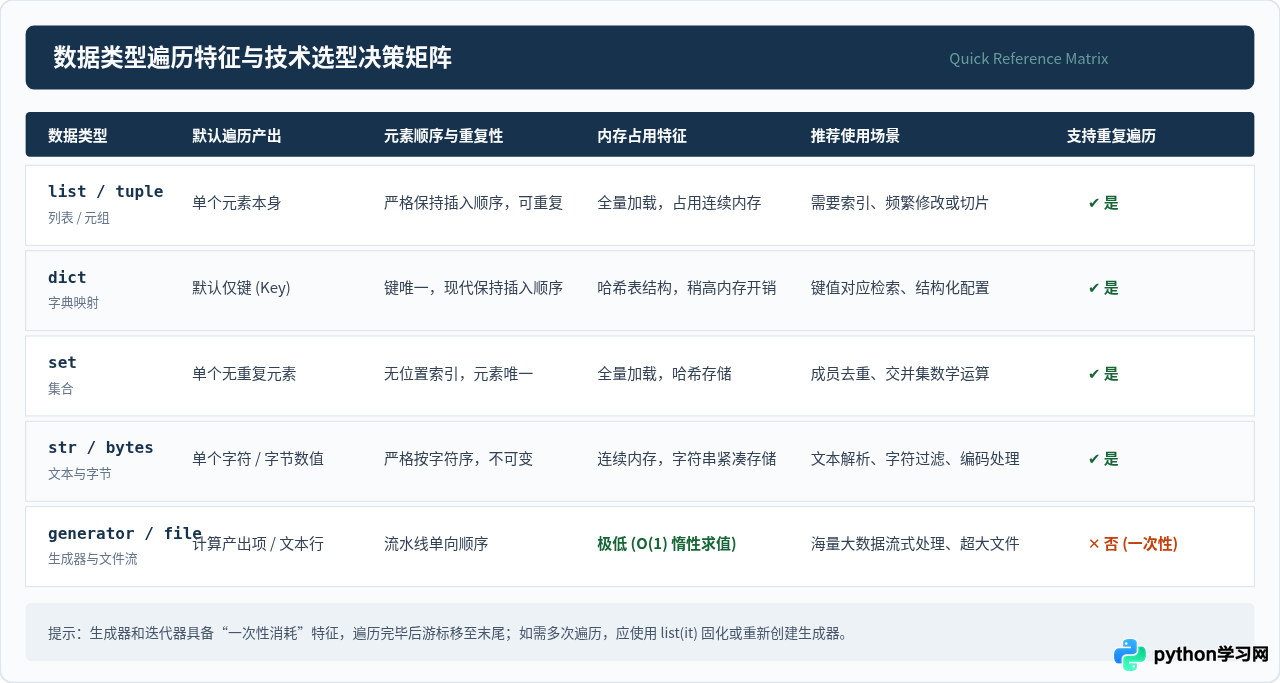
Task: Click the title '数据类型遍历特征与技术选型决策矩阵'
Action: click(252, 58)
